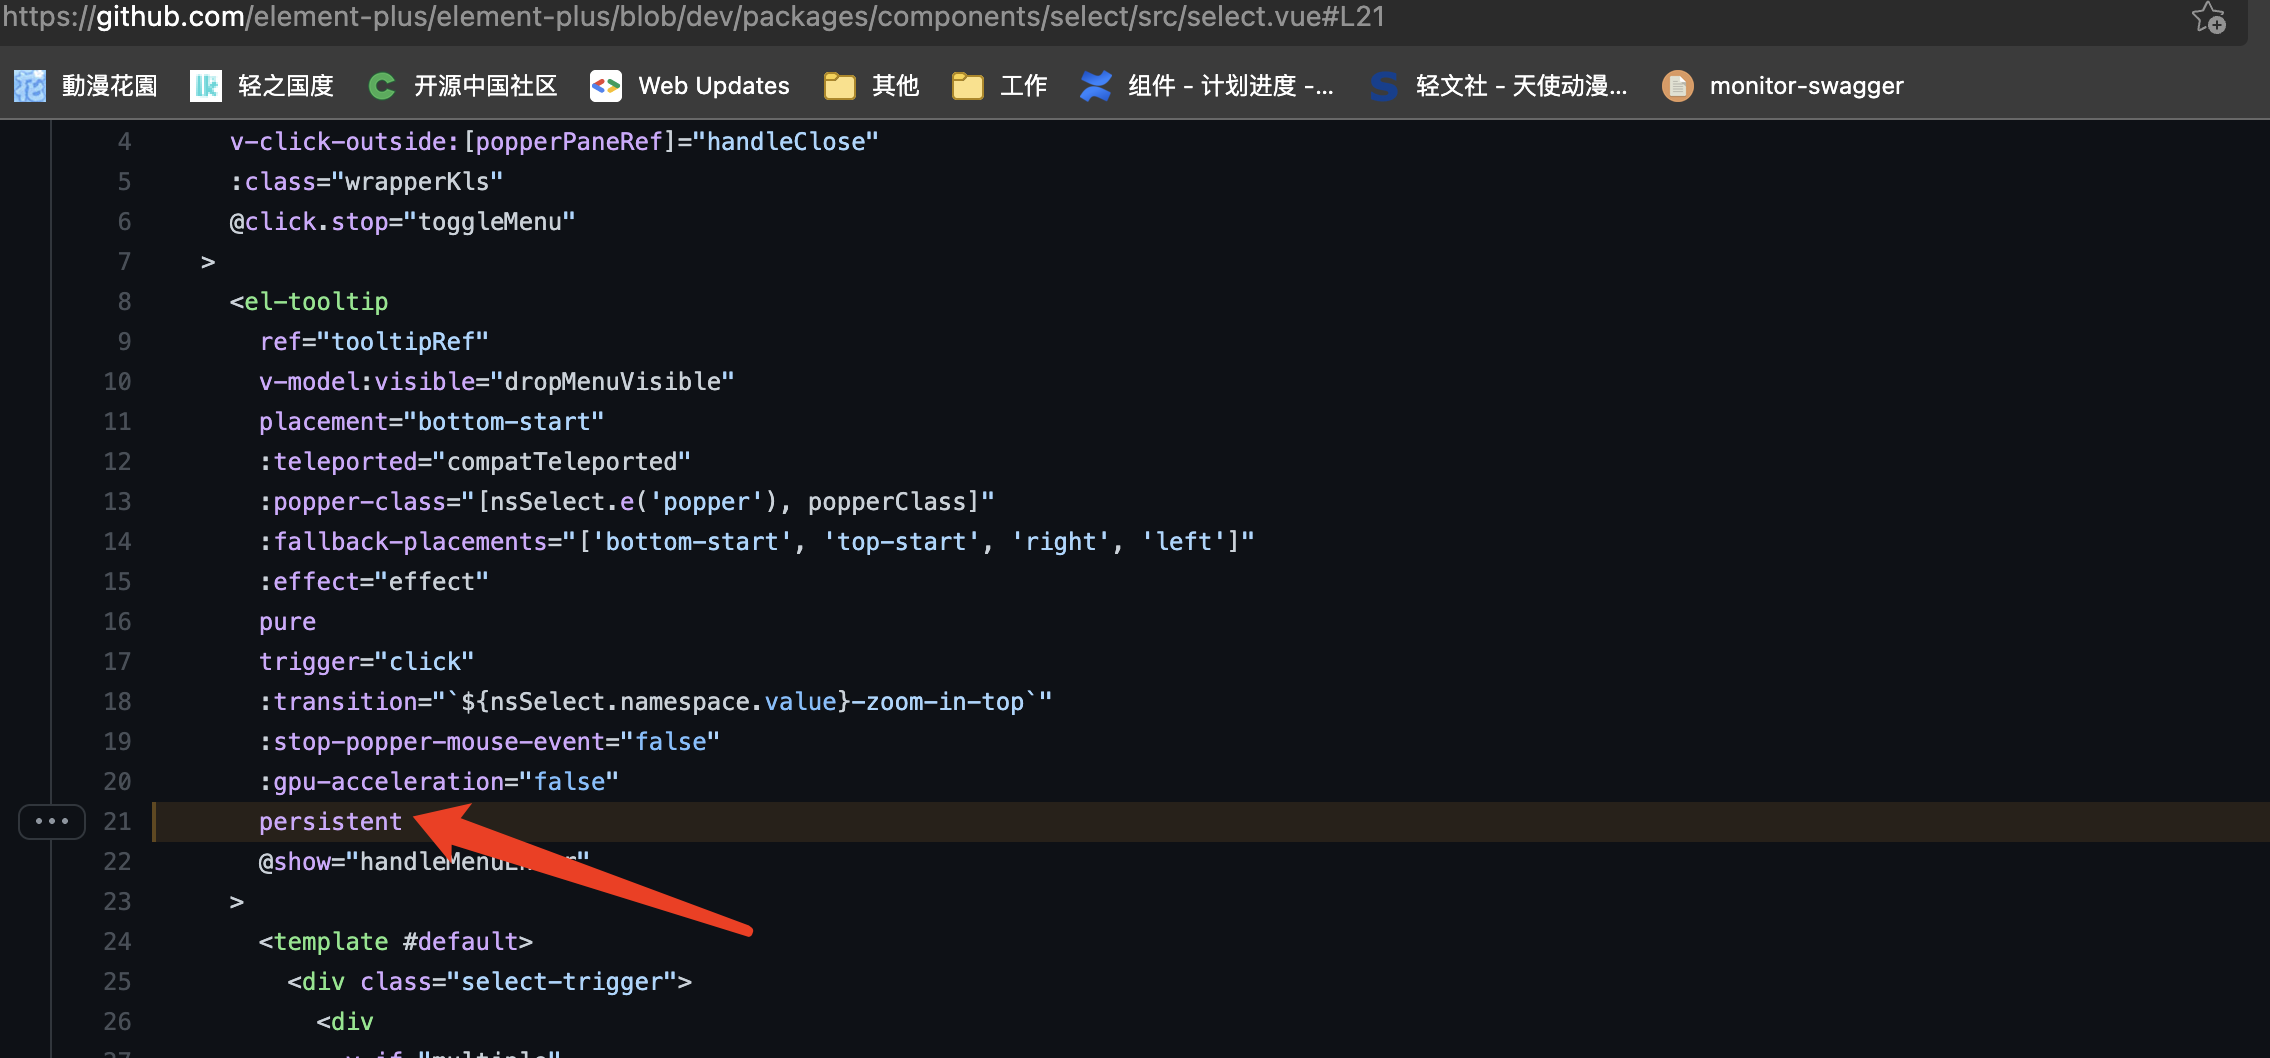Open the 動漫花園 bookmark
This screenshot has height=1058, width=2270.
pos(107,85)
